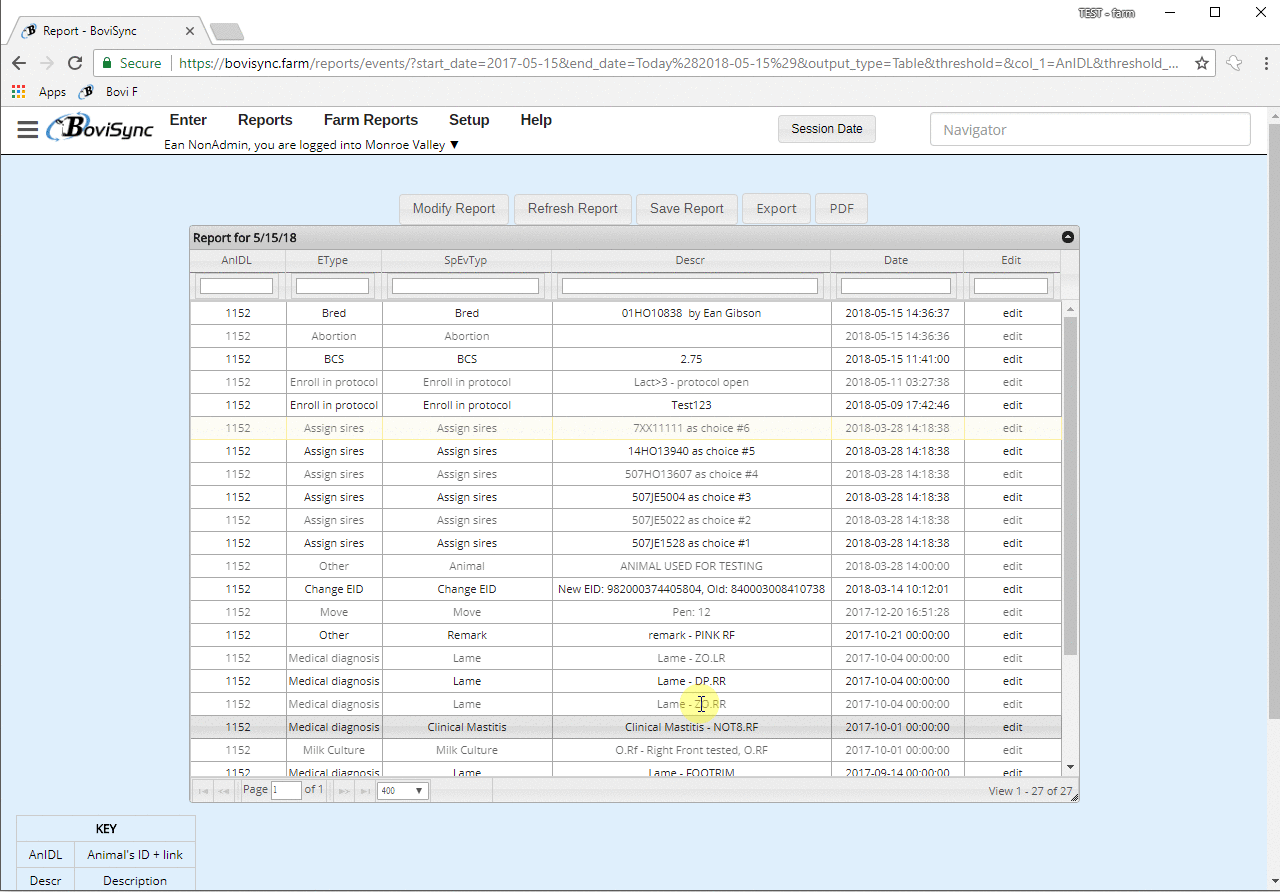Screen dimensions: 1280x892
Task: Click the browser page scrollbar up arrow
Action: 1273,114
